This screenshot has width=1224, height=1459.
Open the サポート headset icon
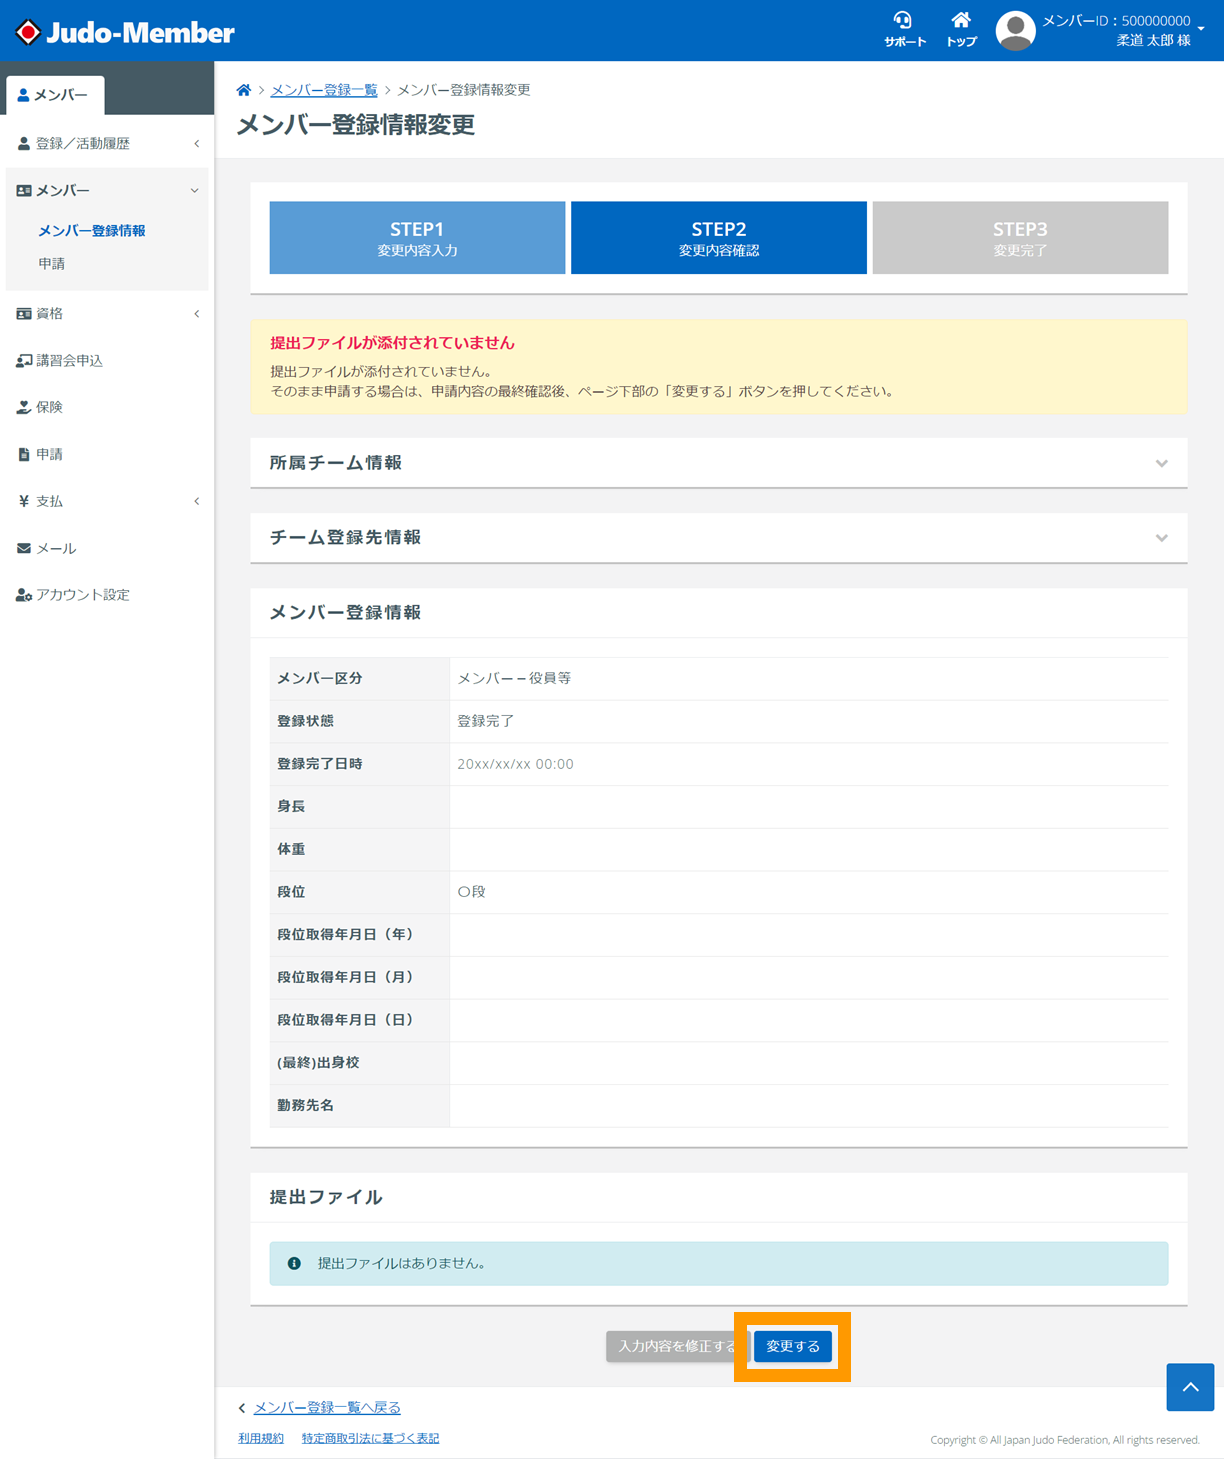coord(903,21)
